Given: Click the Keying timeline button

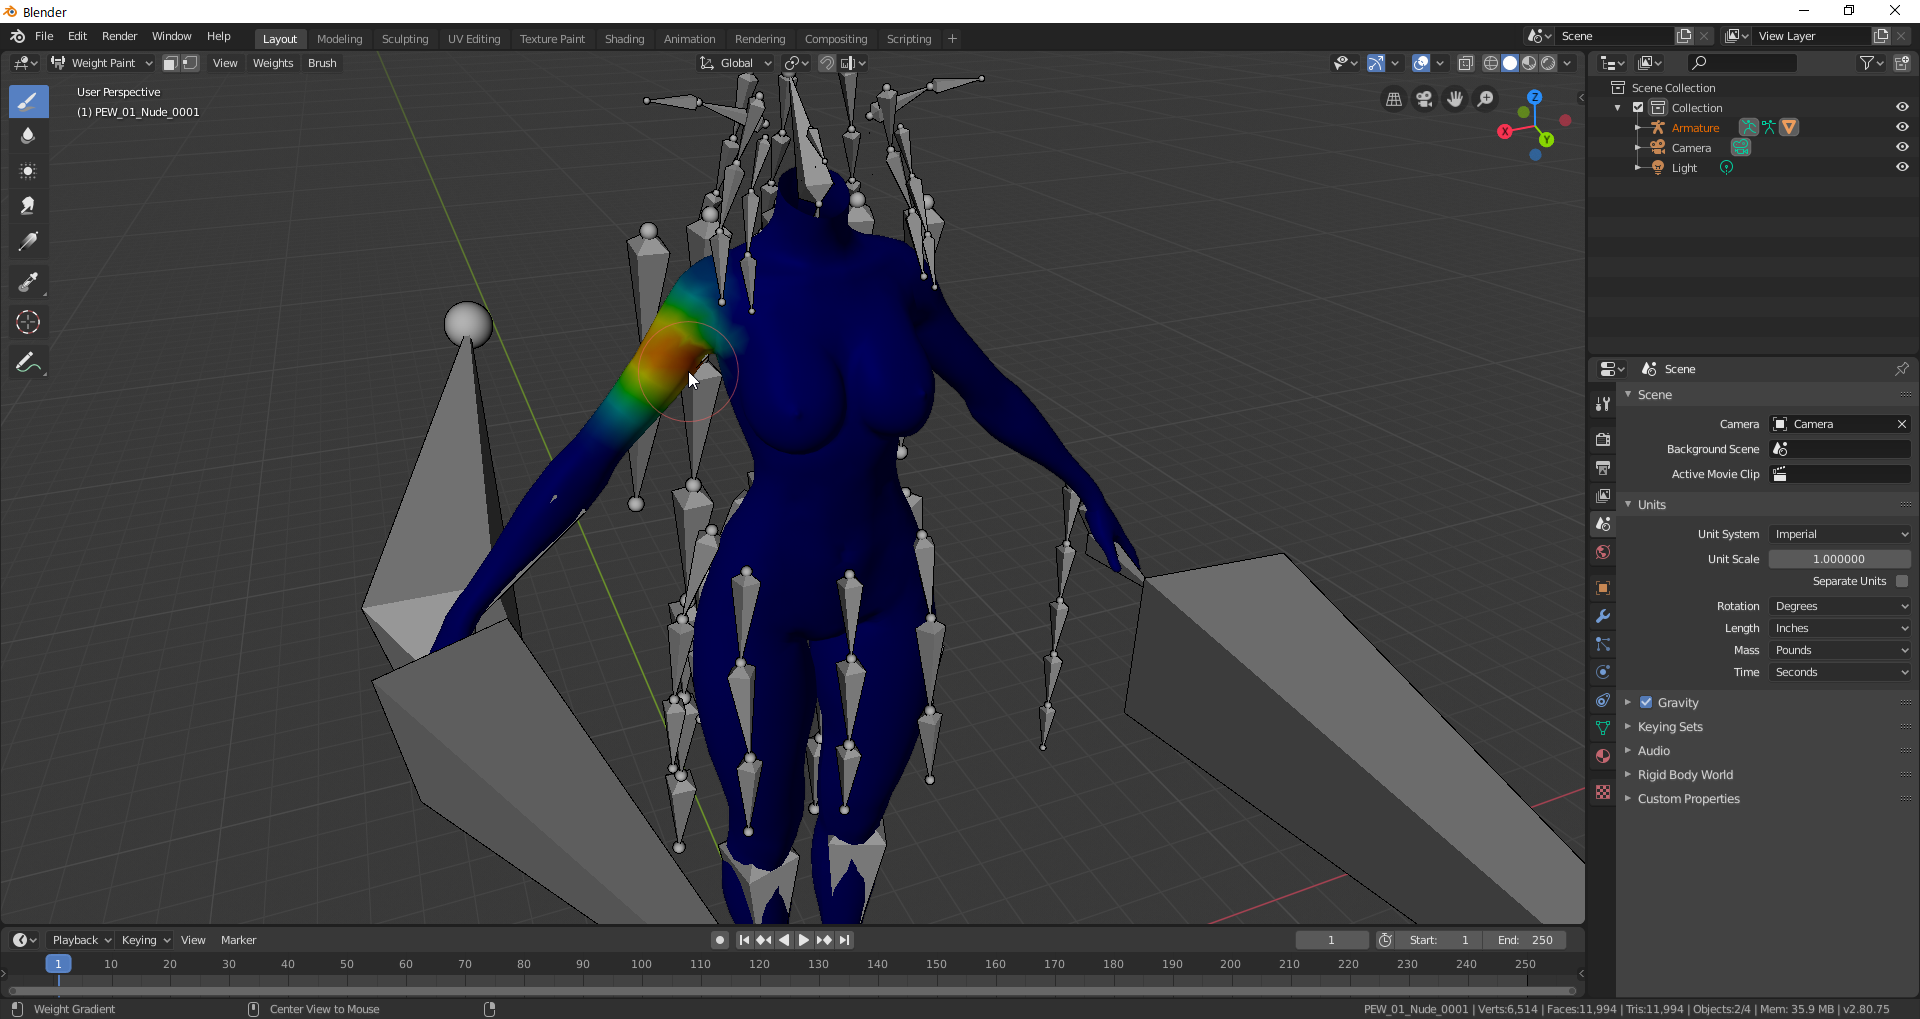Looking at the screenshot, I should pos(145,940).
